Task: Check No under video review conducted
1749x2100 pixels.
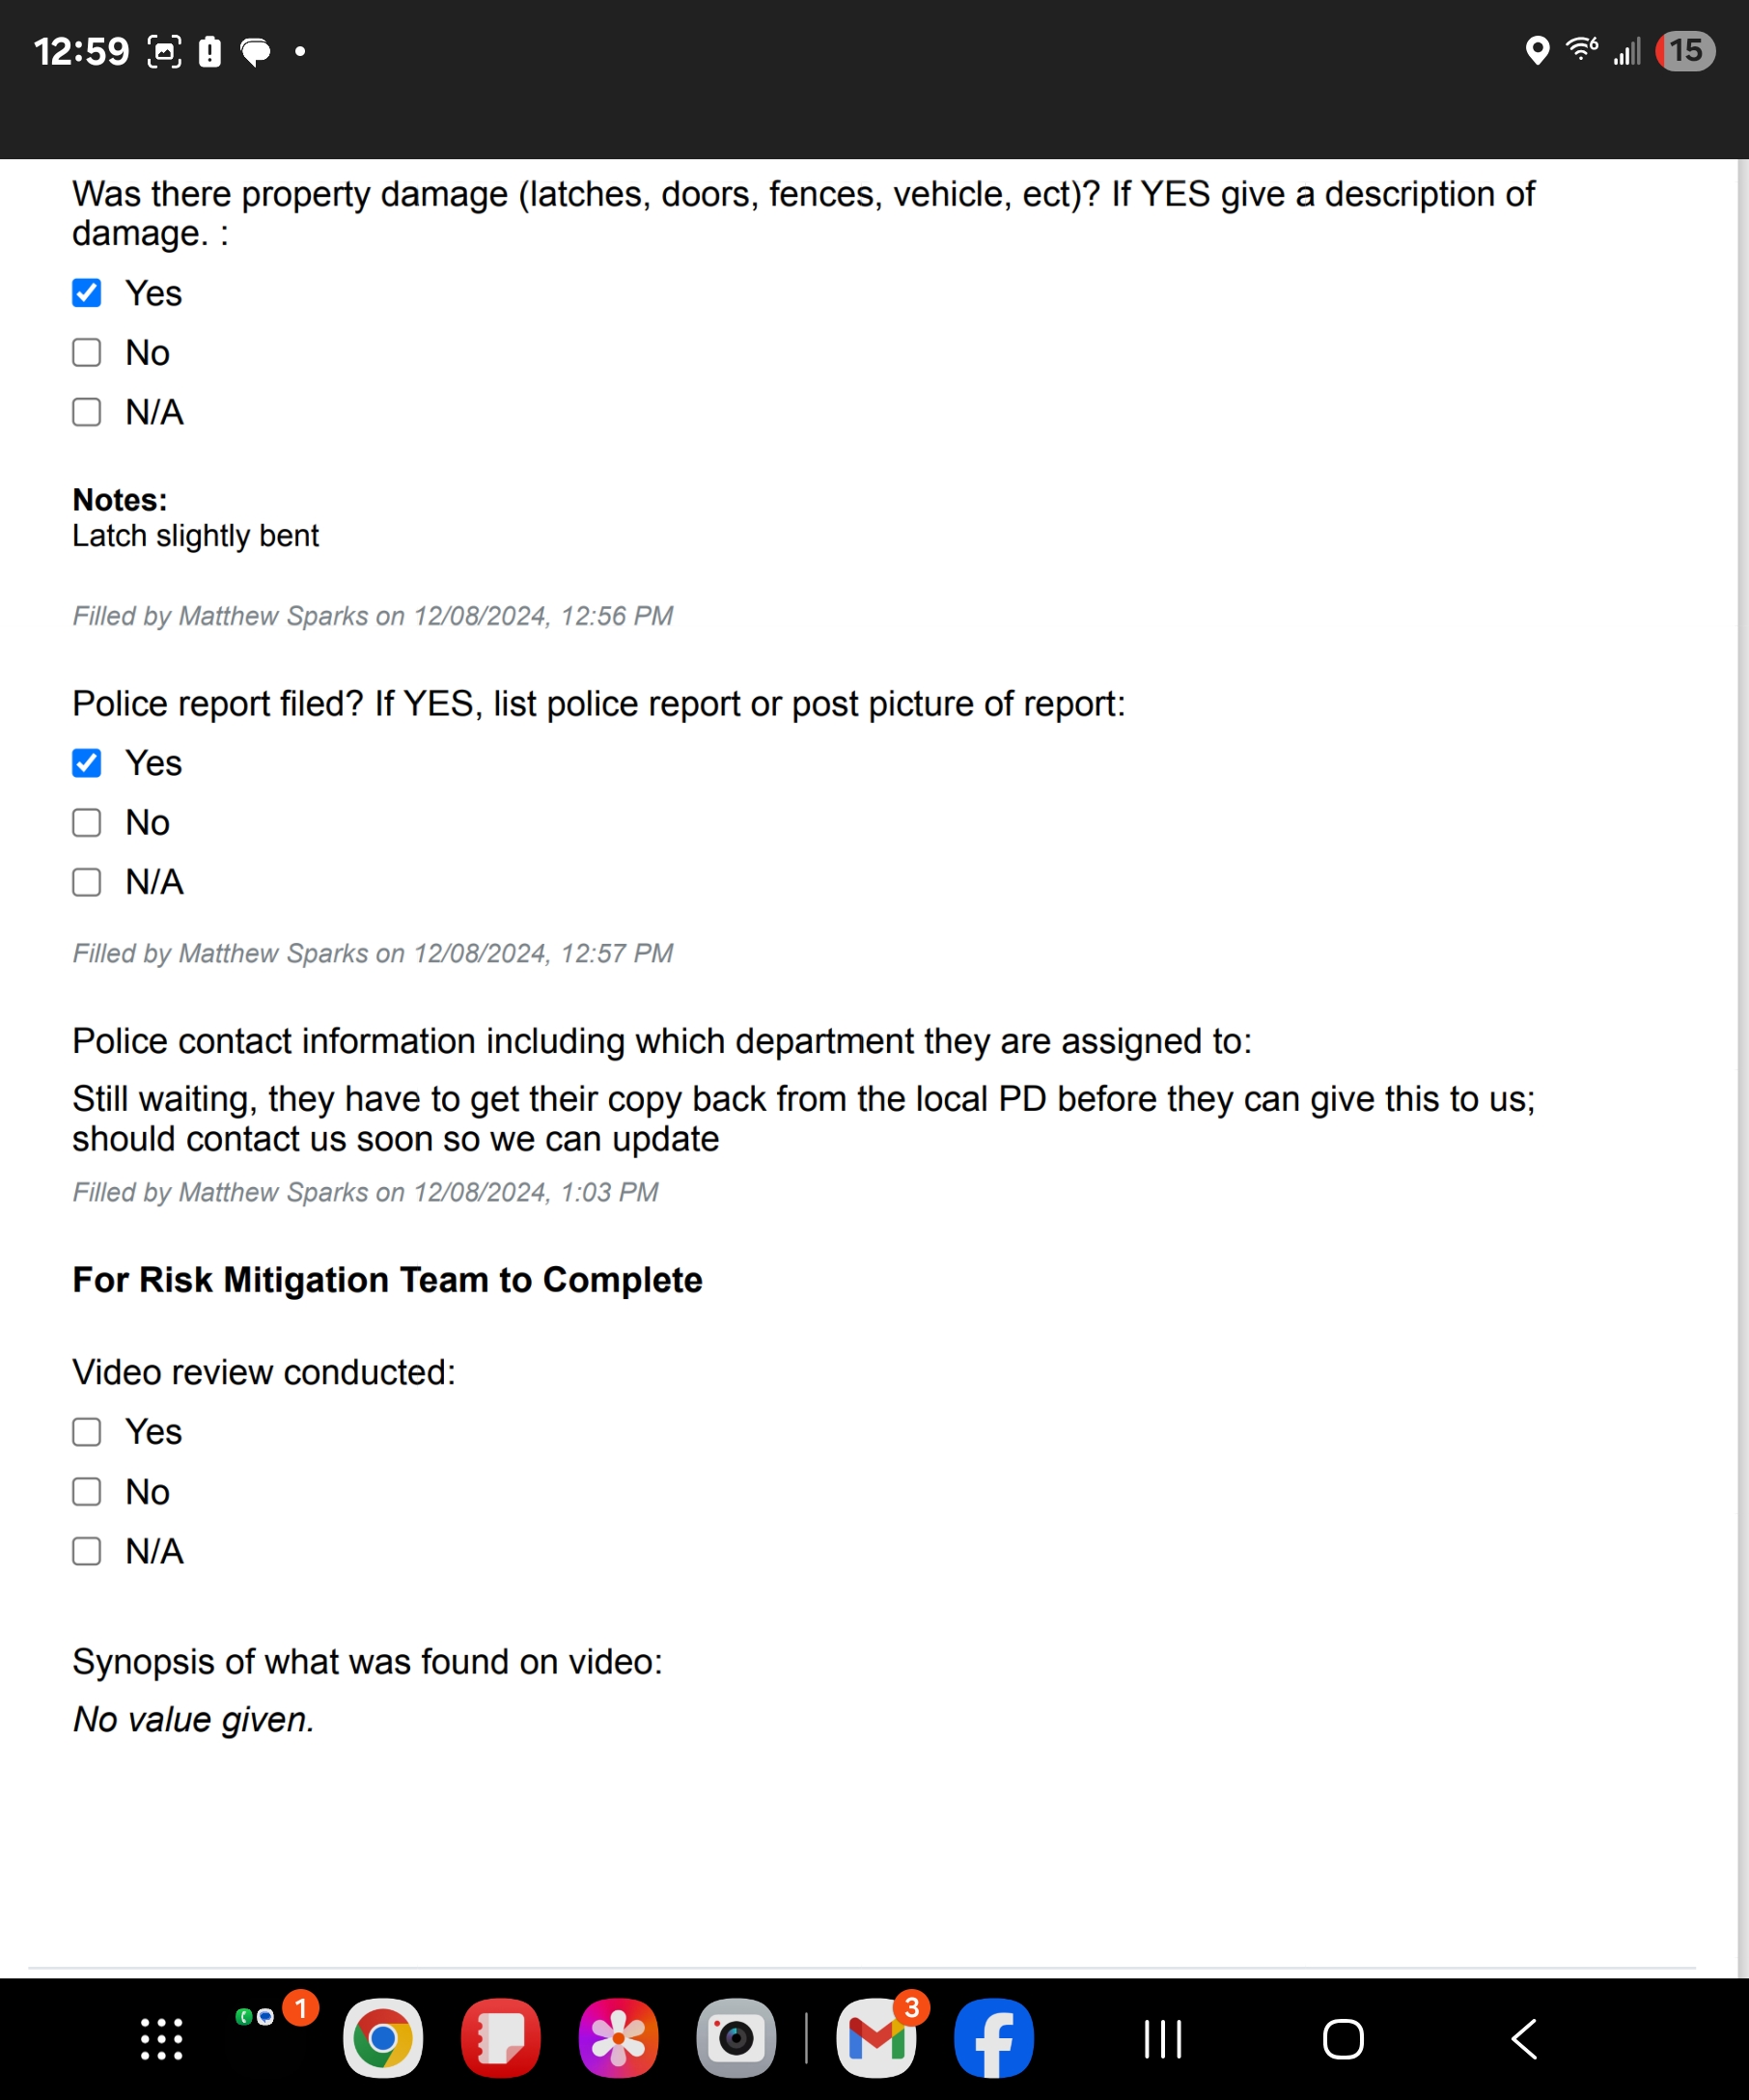Action: tap(87, 1492)
